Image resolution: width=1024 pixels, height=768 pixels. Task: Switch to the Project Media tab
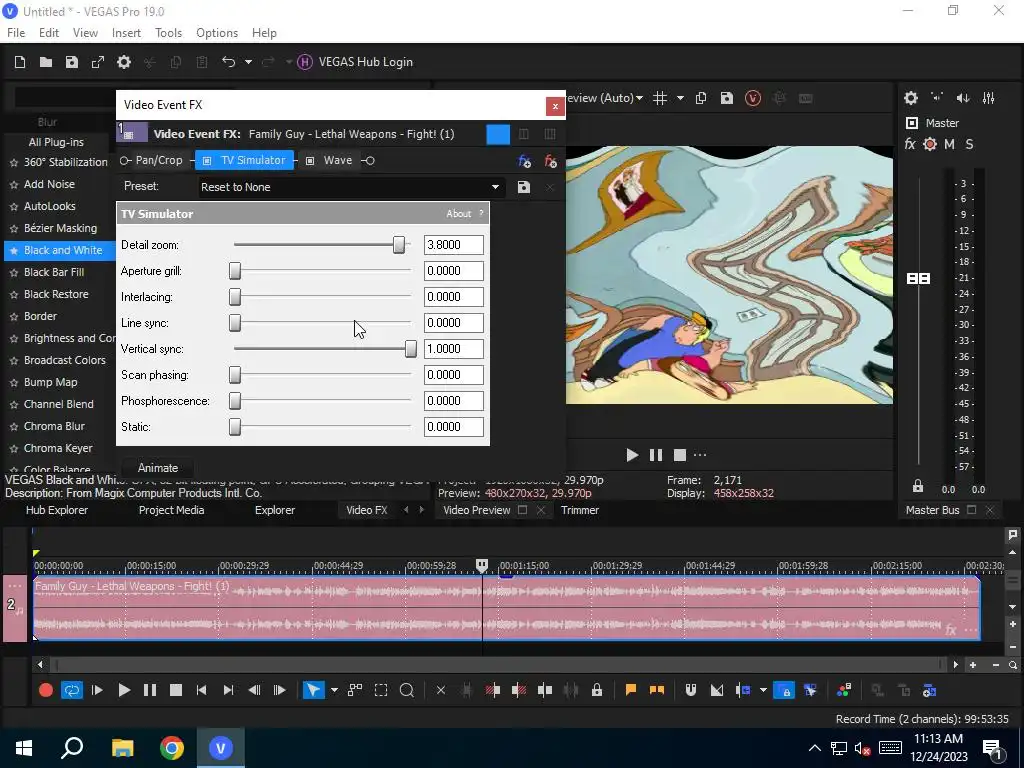coord(171,510)
